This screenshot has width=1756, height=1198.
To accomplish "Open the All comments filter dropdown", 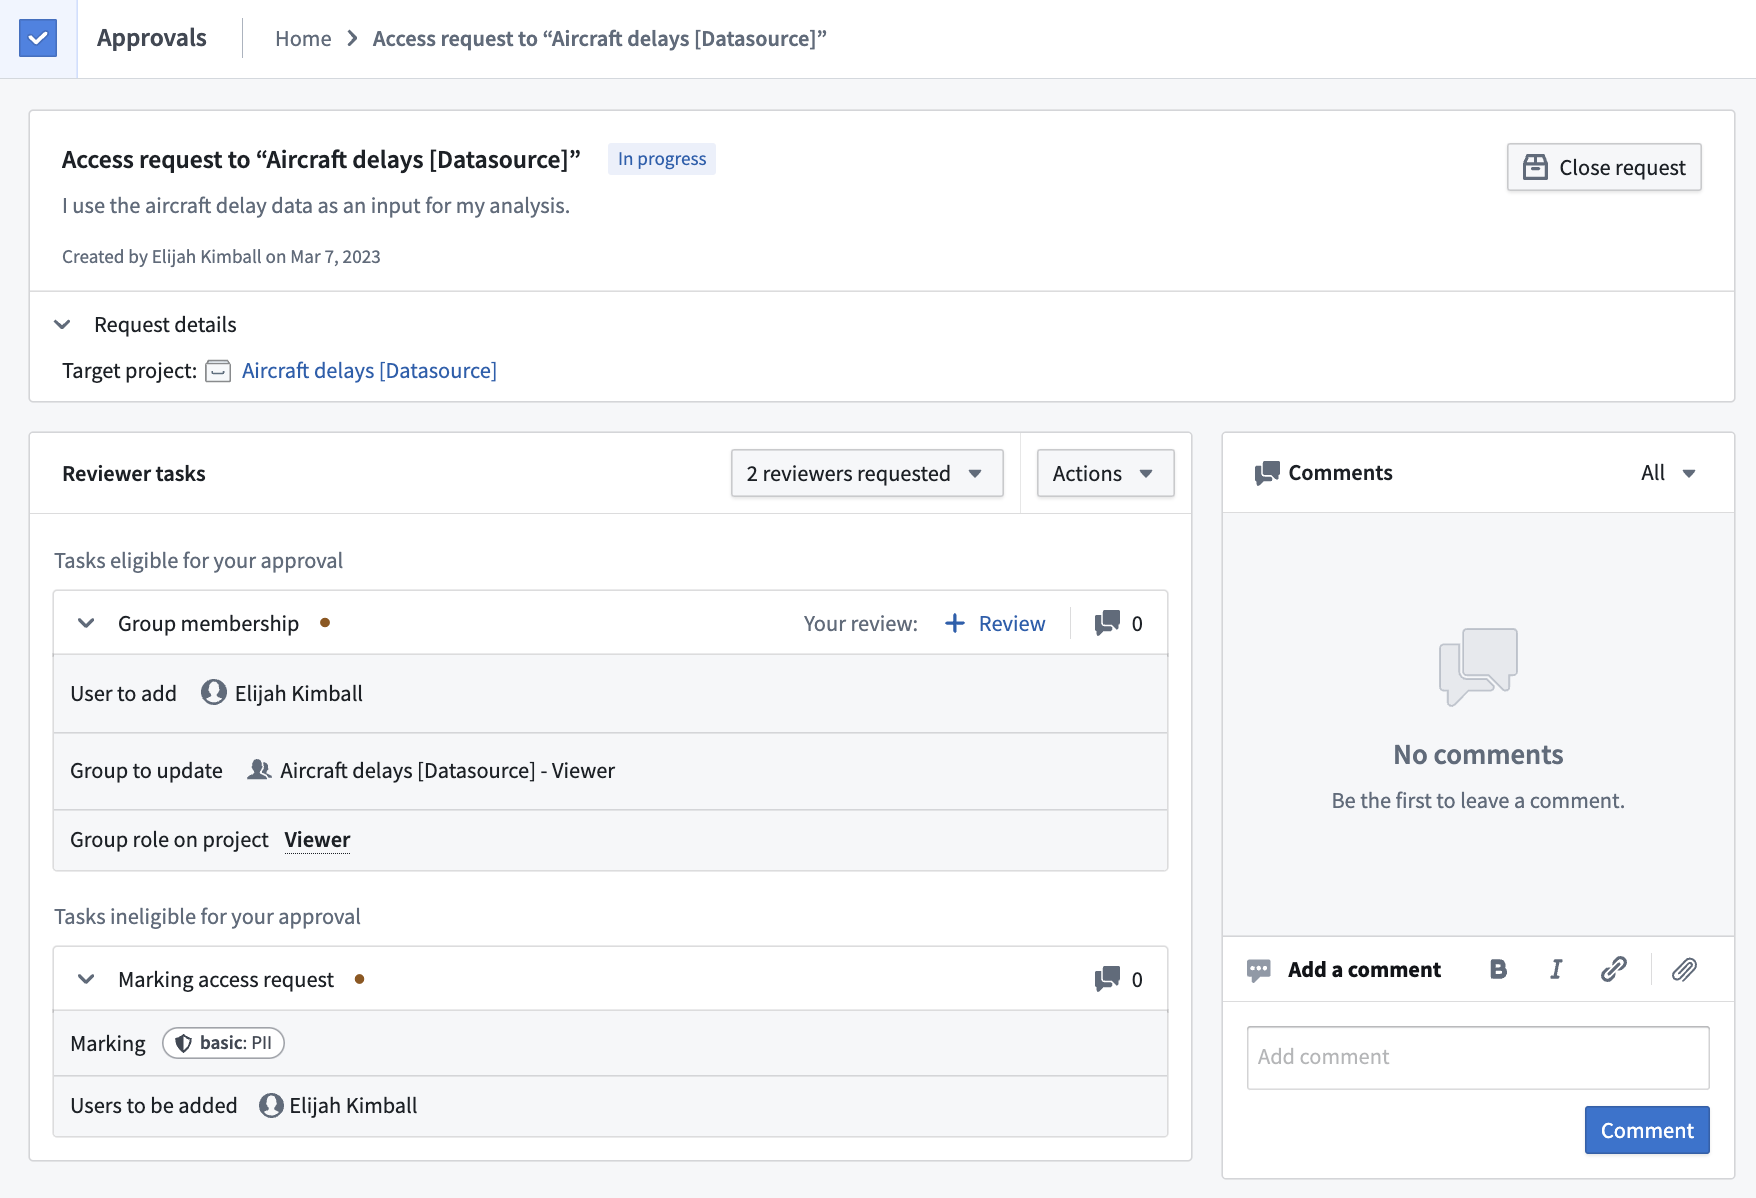I will (x=1668, y=473).
